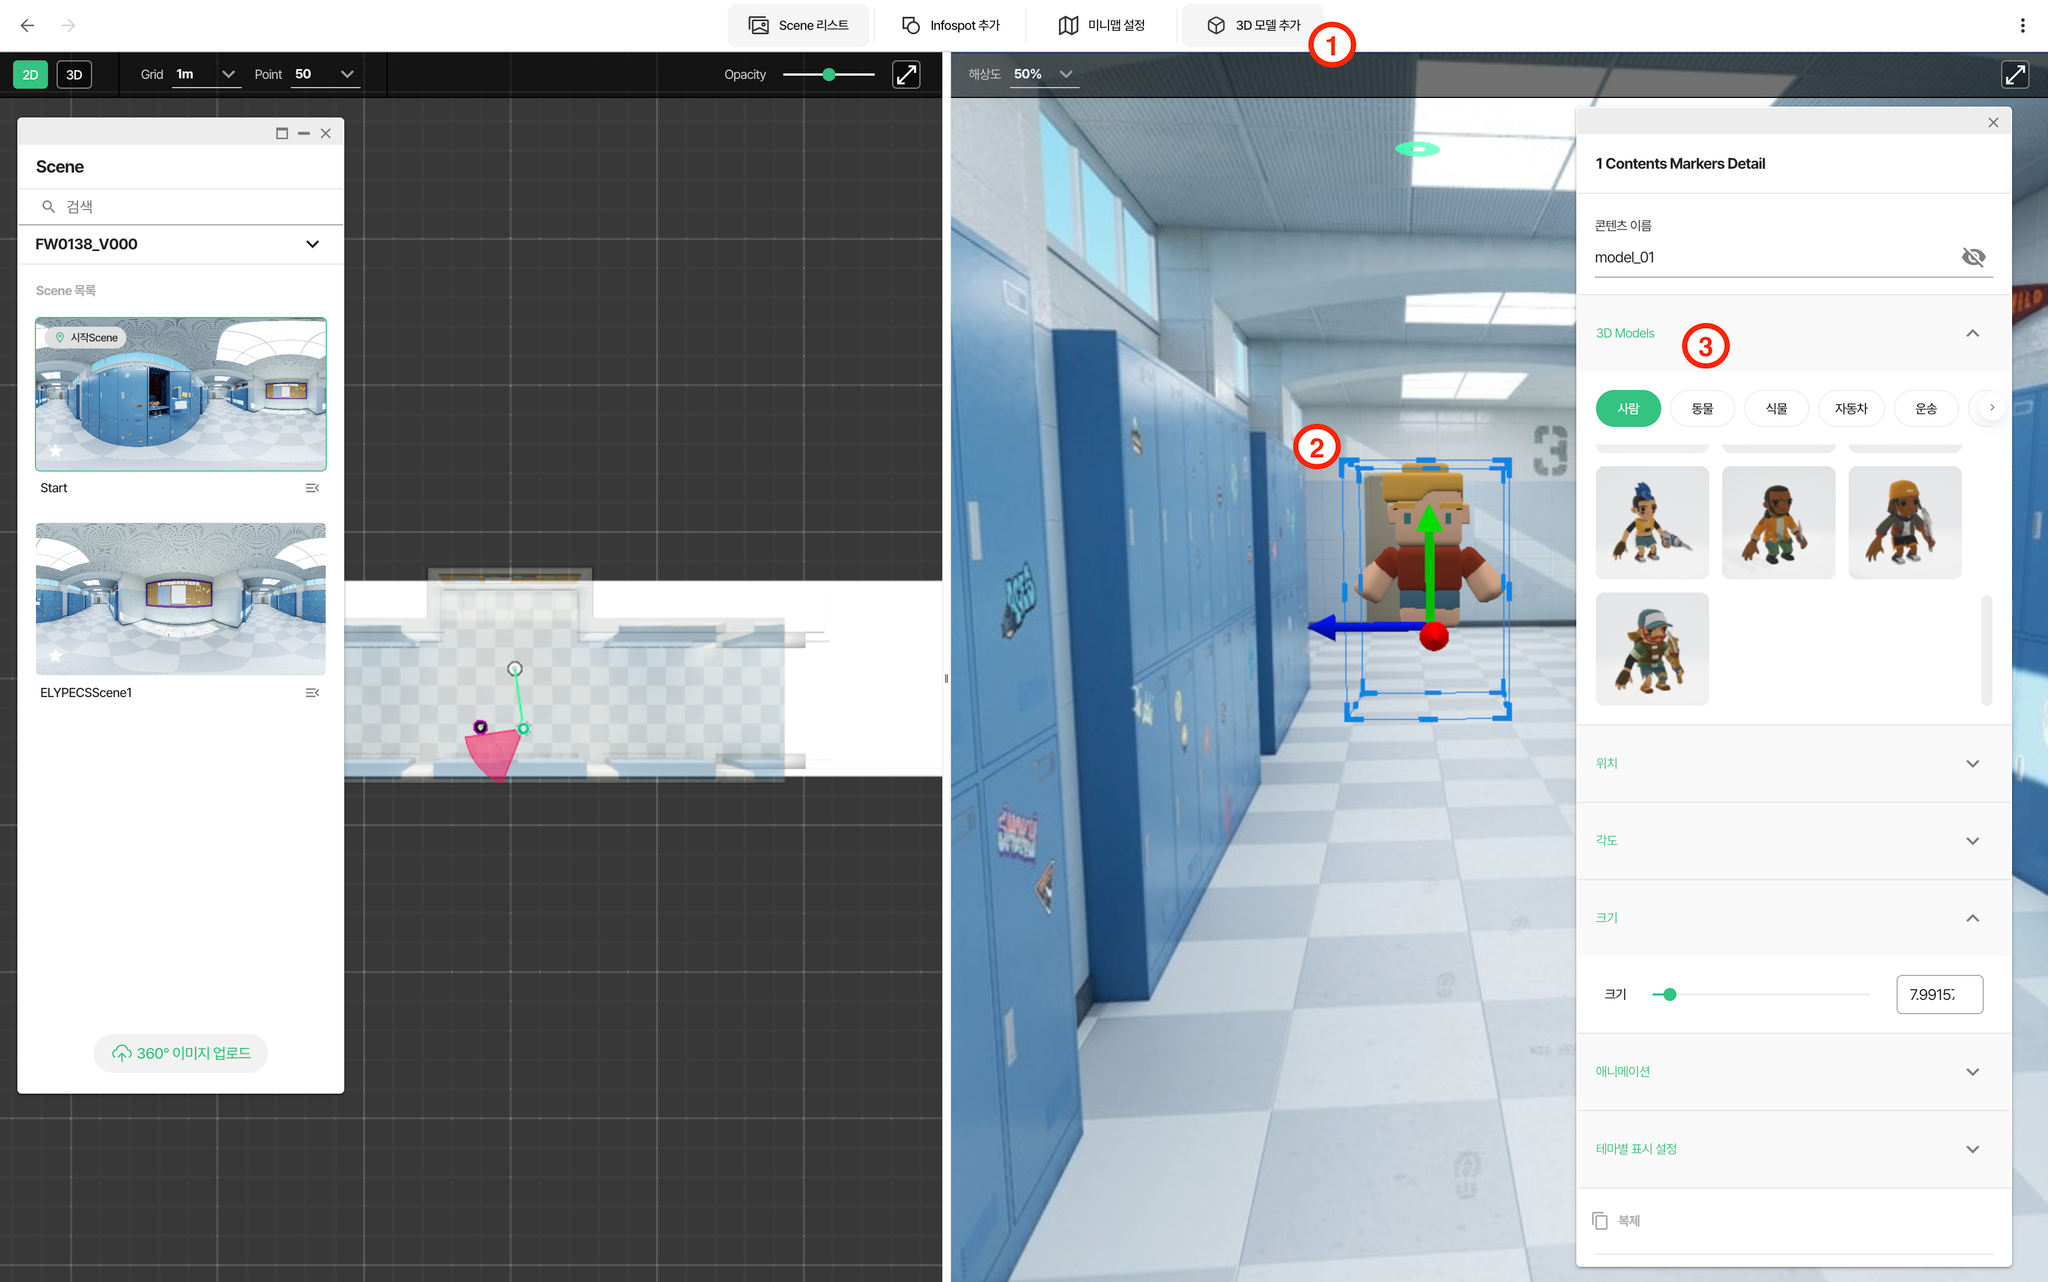Open the Point 50 dropdown
This screenshot has height=1282, width=2048.
coord(325,74)
